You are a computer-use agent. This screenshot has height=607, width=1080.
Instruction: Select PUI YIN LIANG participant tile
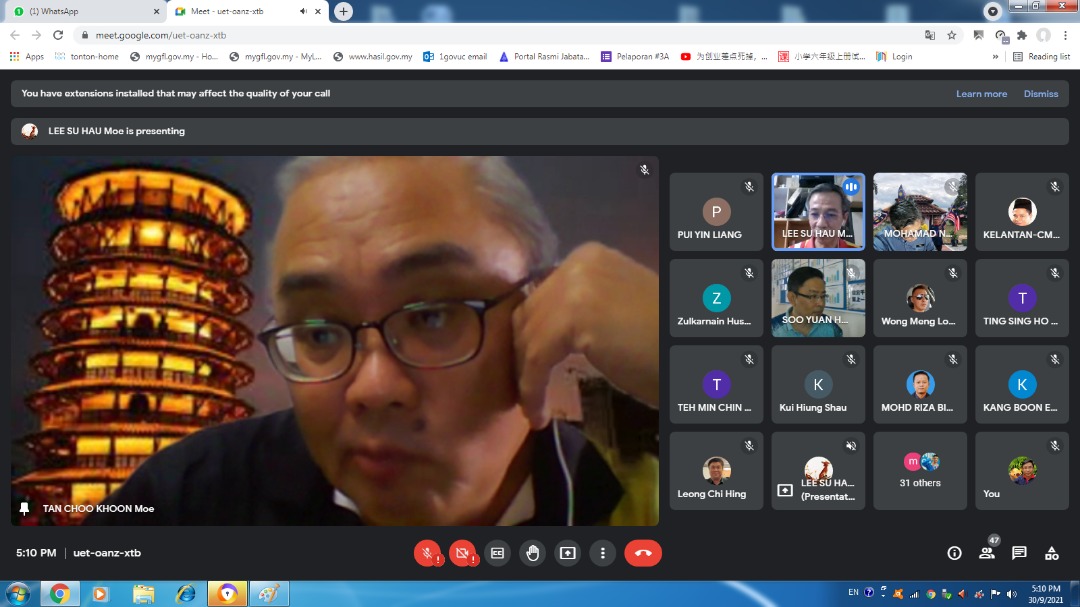pyautogui.click(x=716, y=212)
